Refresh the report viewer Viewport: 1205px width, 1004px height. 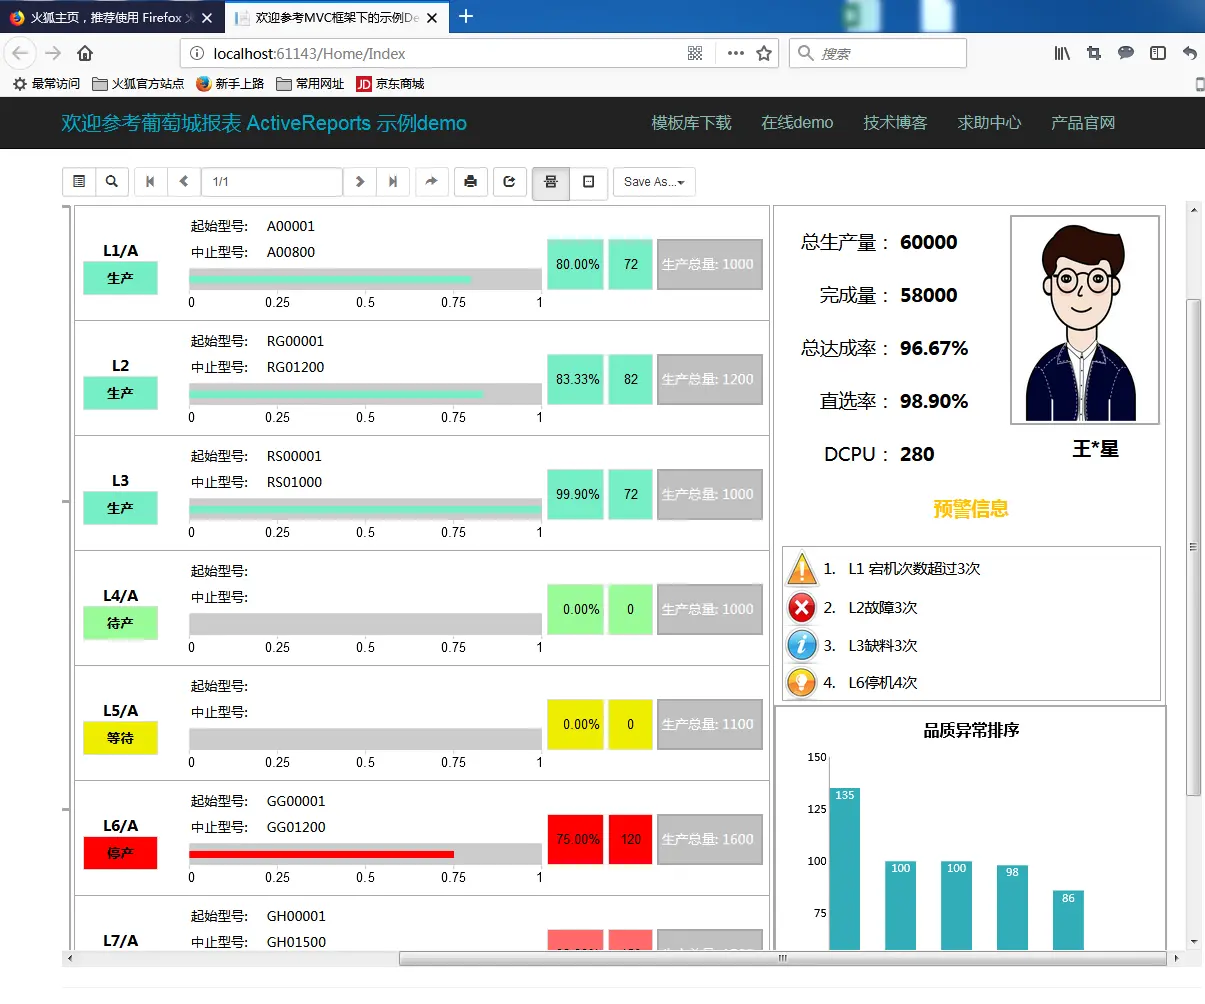coord(509,182)
